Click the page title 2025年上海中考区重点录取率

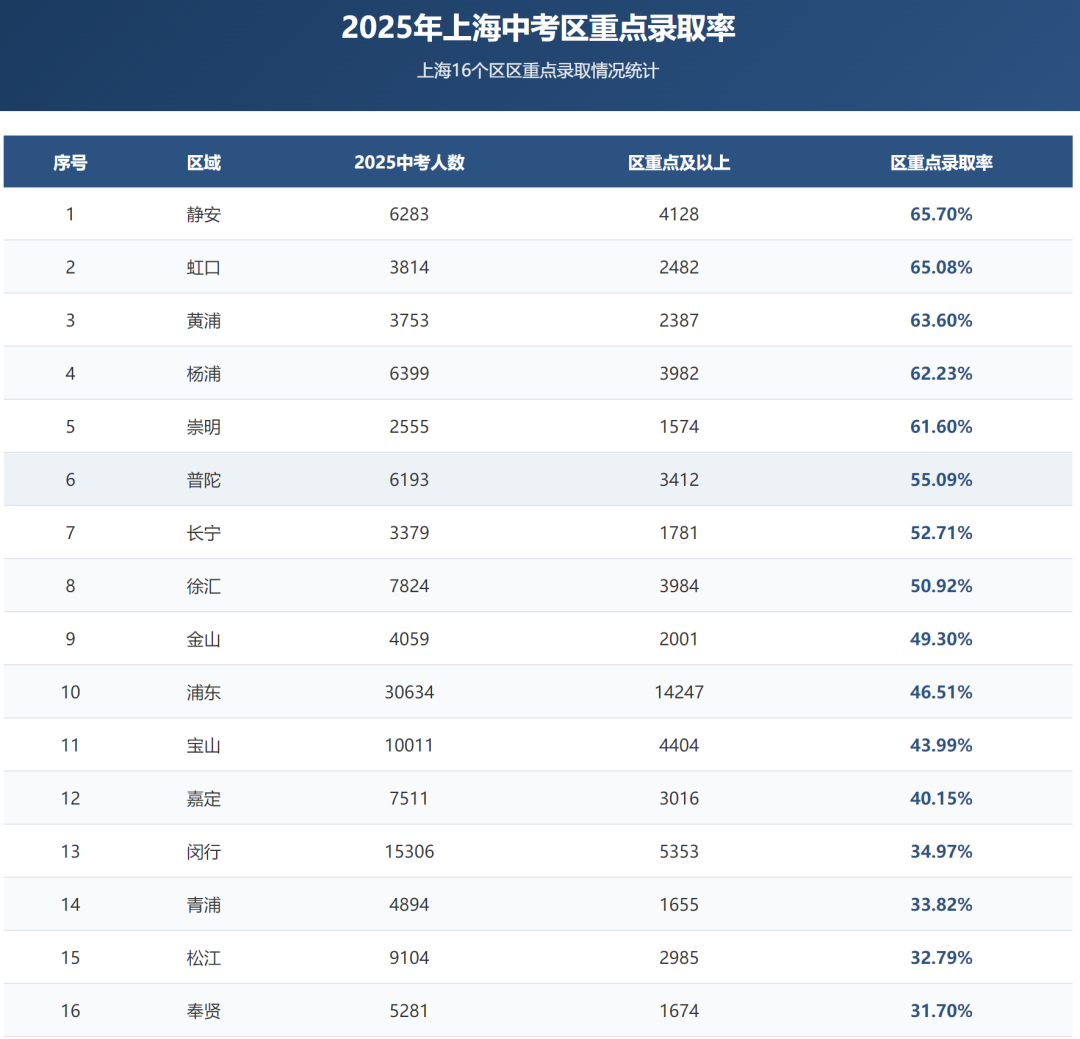539,28
